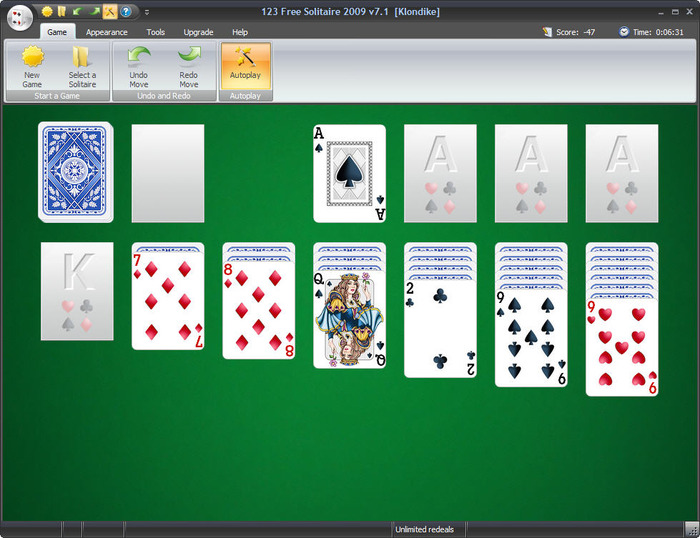Screen dimensions: 700x538
Task: Click the help question mark in quick access toolbar
Action: click(126, 12)
